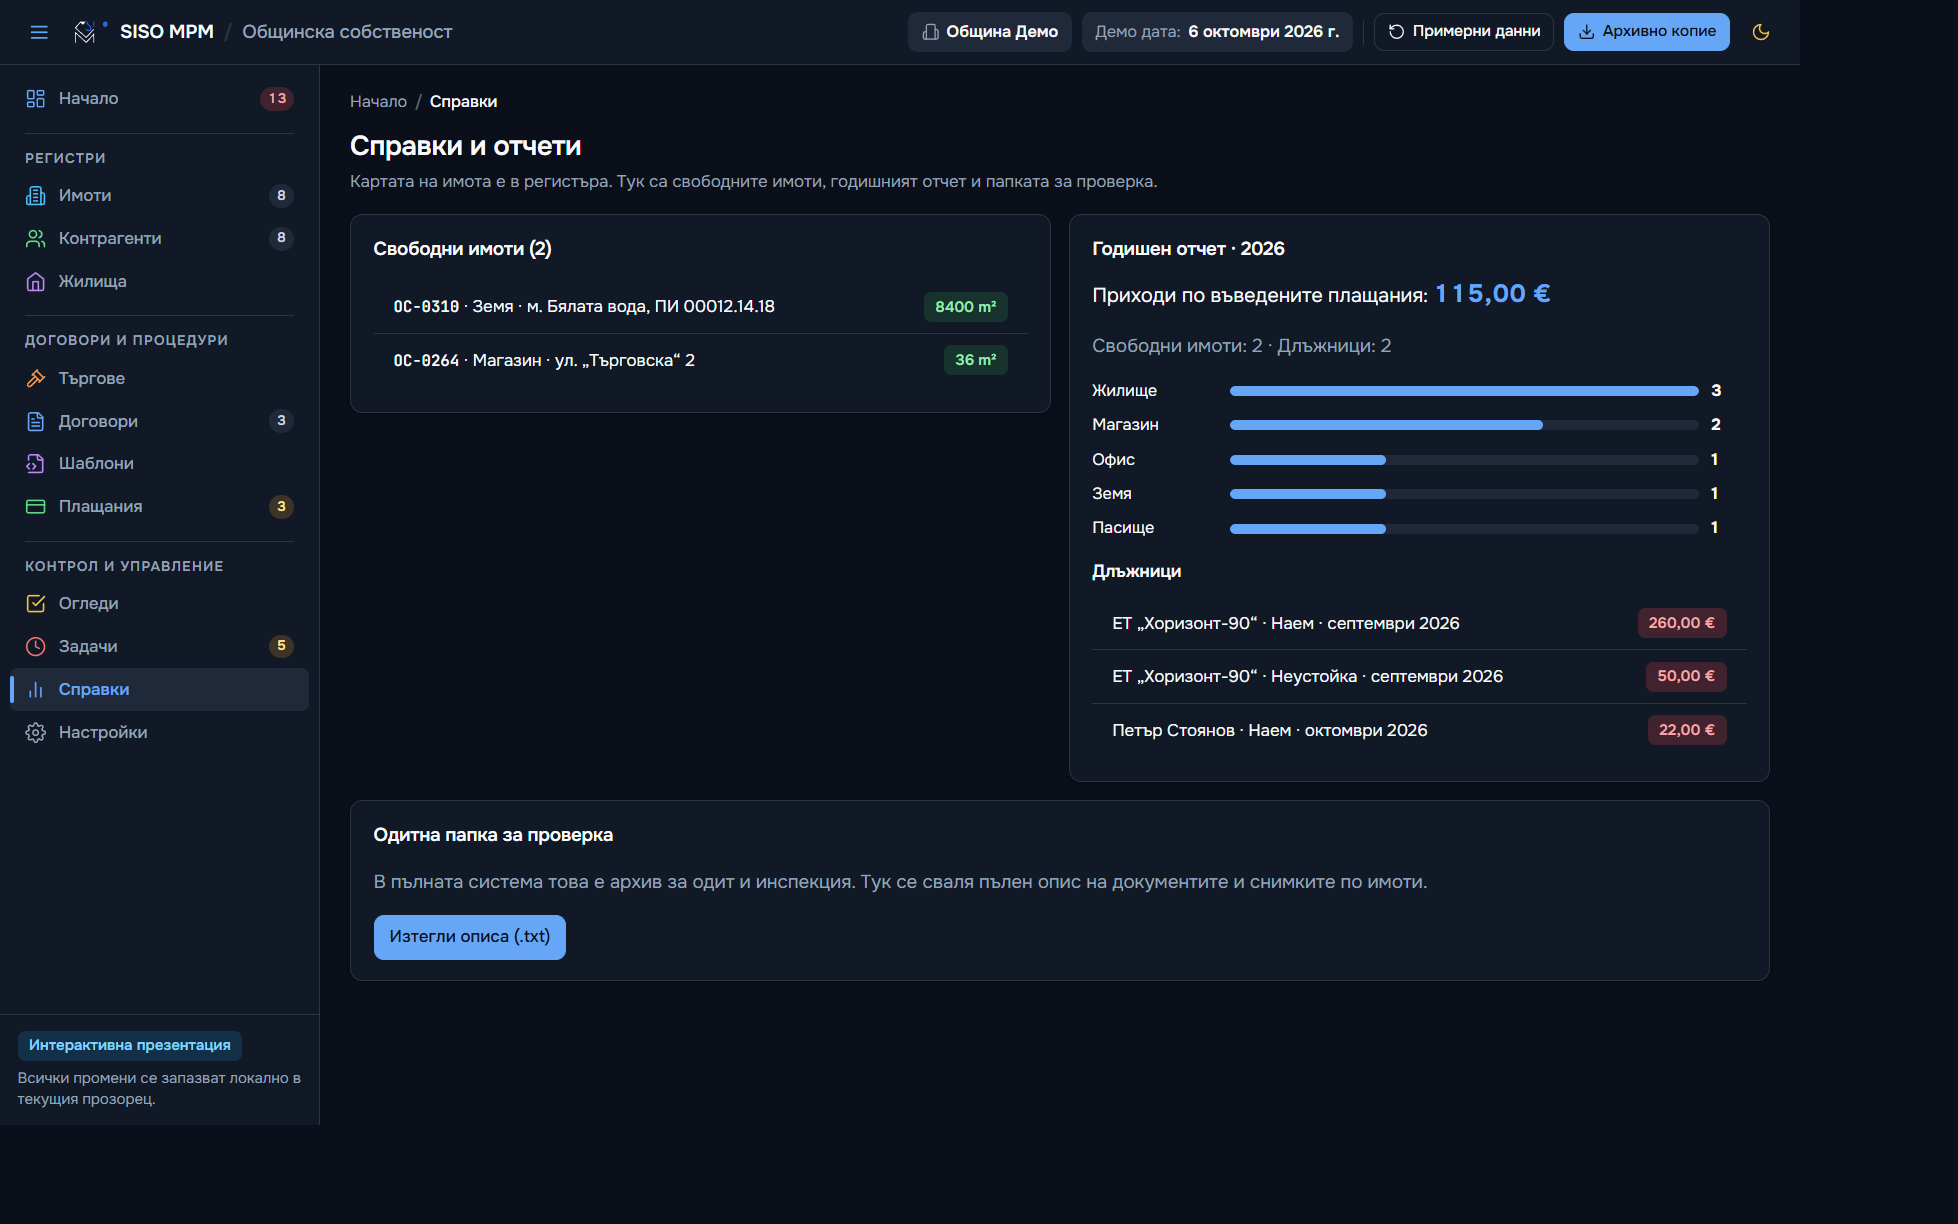Click the Контрагенти people icon
Image resolution: width=1958 pixels, height=1224 pixels.
(x=35, y=238)
